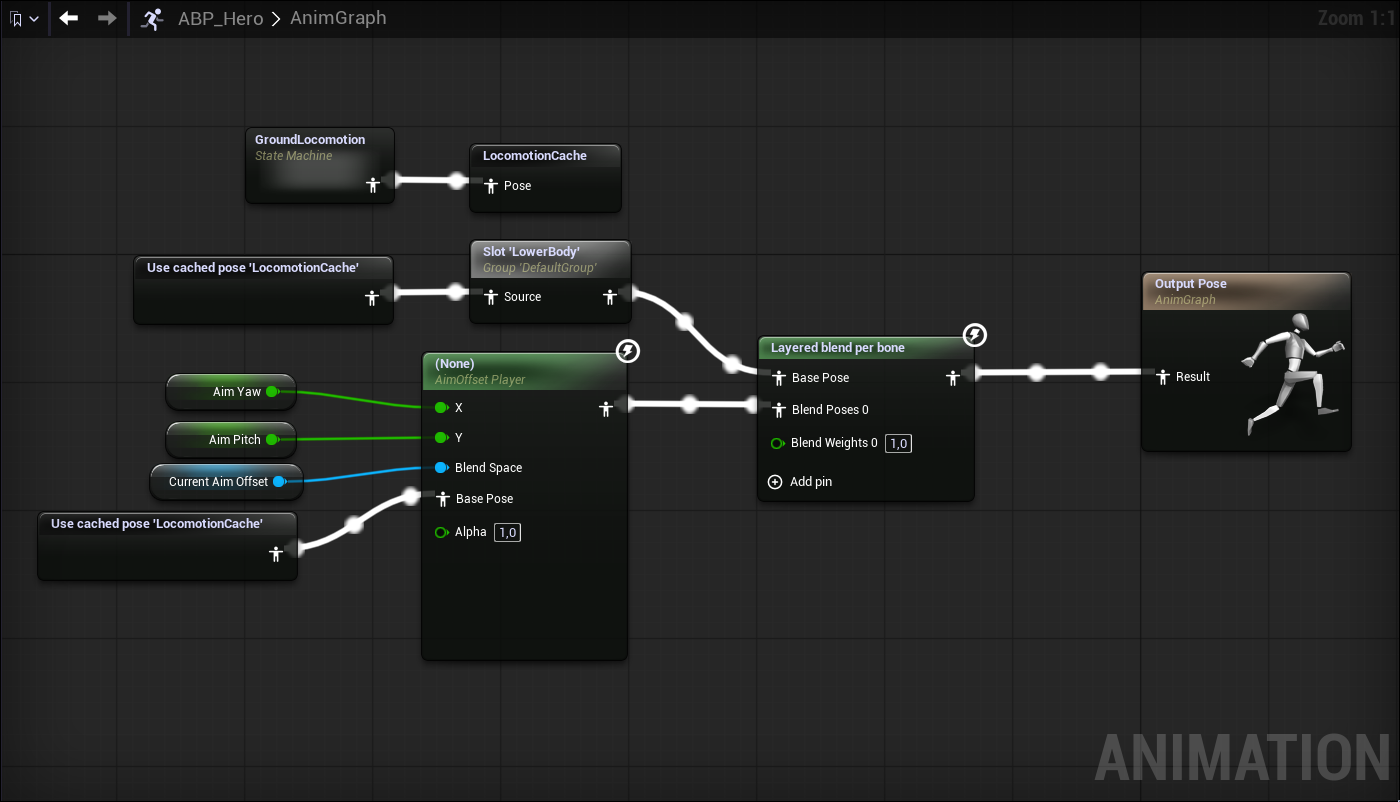This screenshot has height=802, width=1400.
Task: Select the AimOffset Player (None) node title
Action: click(455, 364)
